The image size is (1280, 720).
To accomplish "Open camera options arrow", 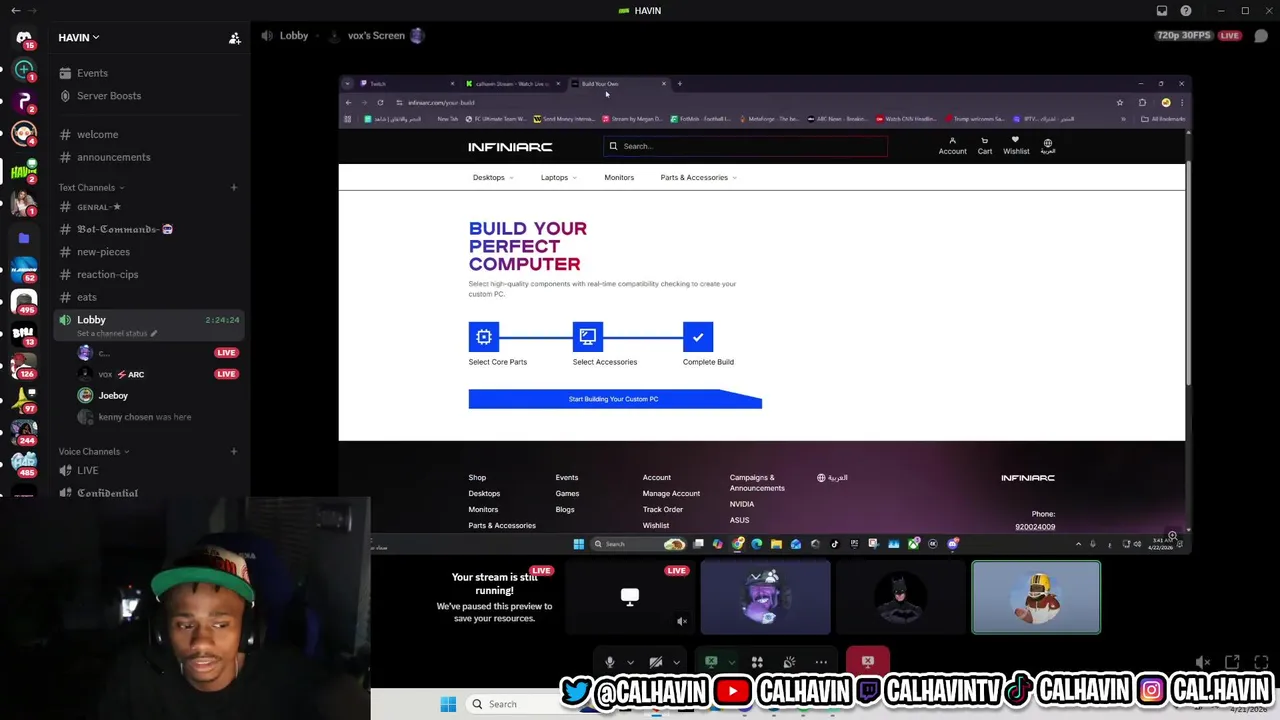I will 677,662.
